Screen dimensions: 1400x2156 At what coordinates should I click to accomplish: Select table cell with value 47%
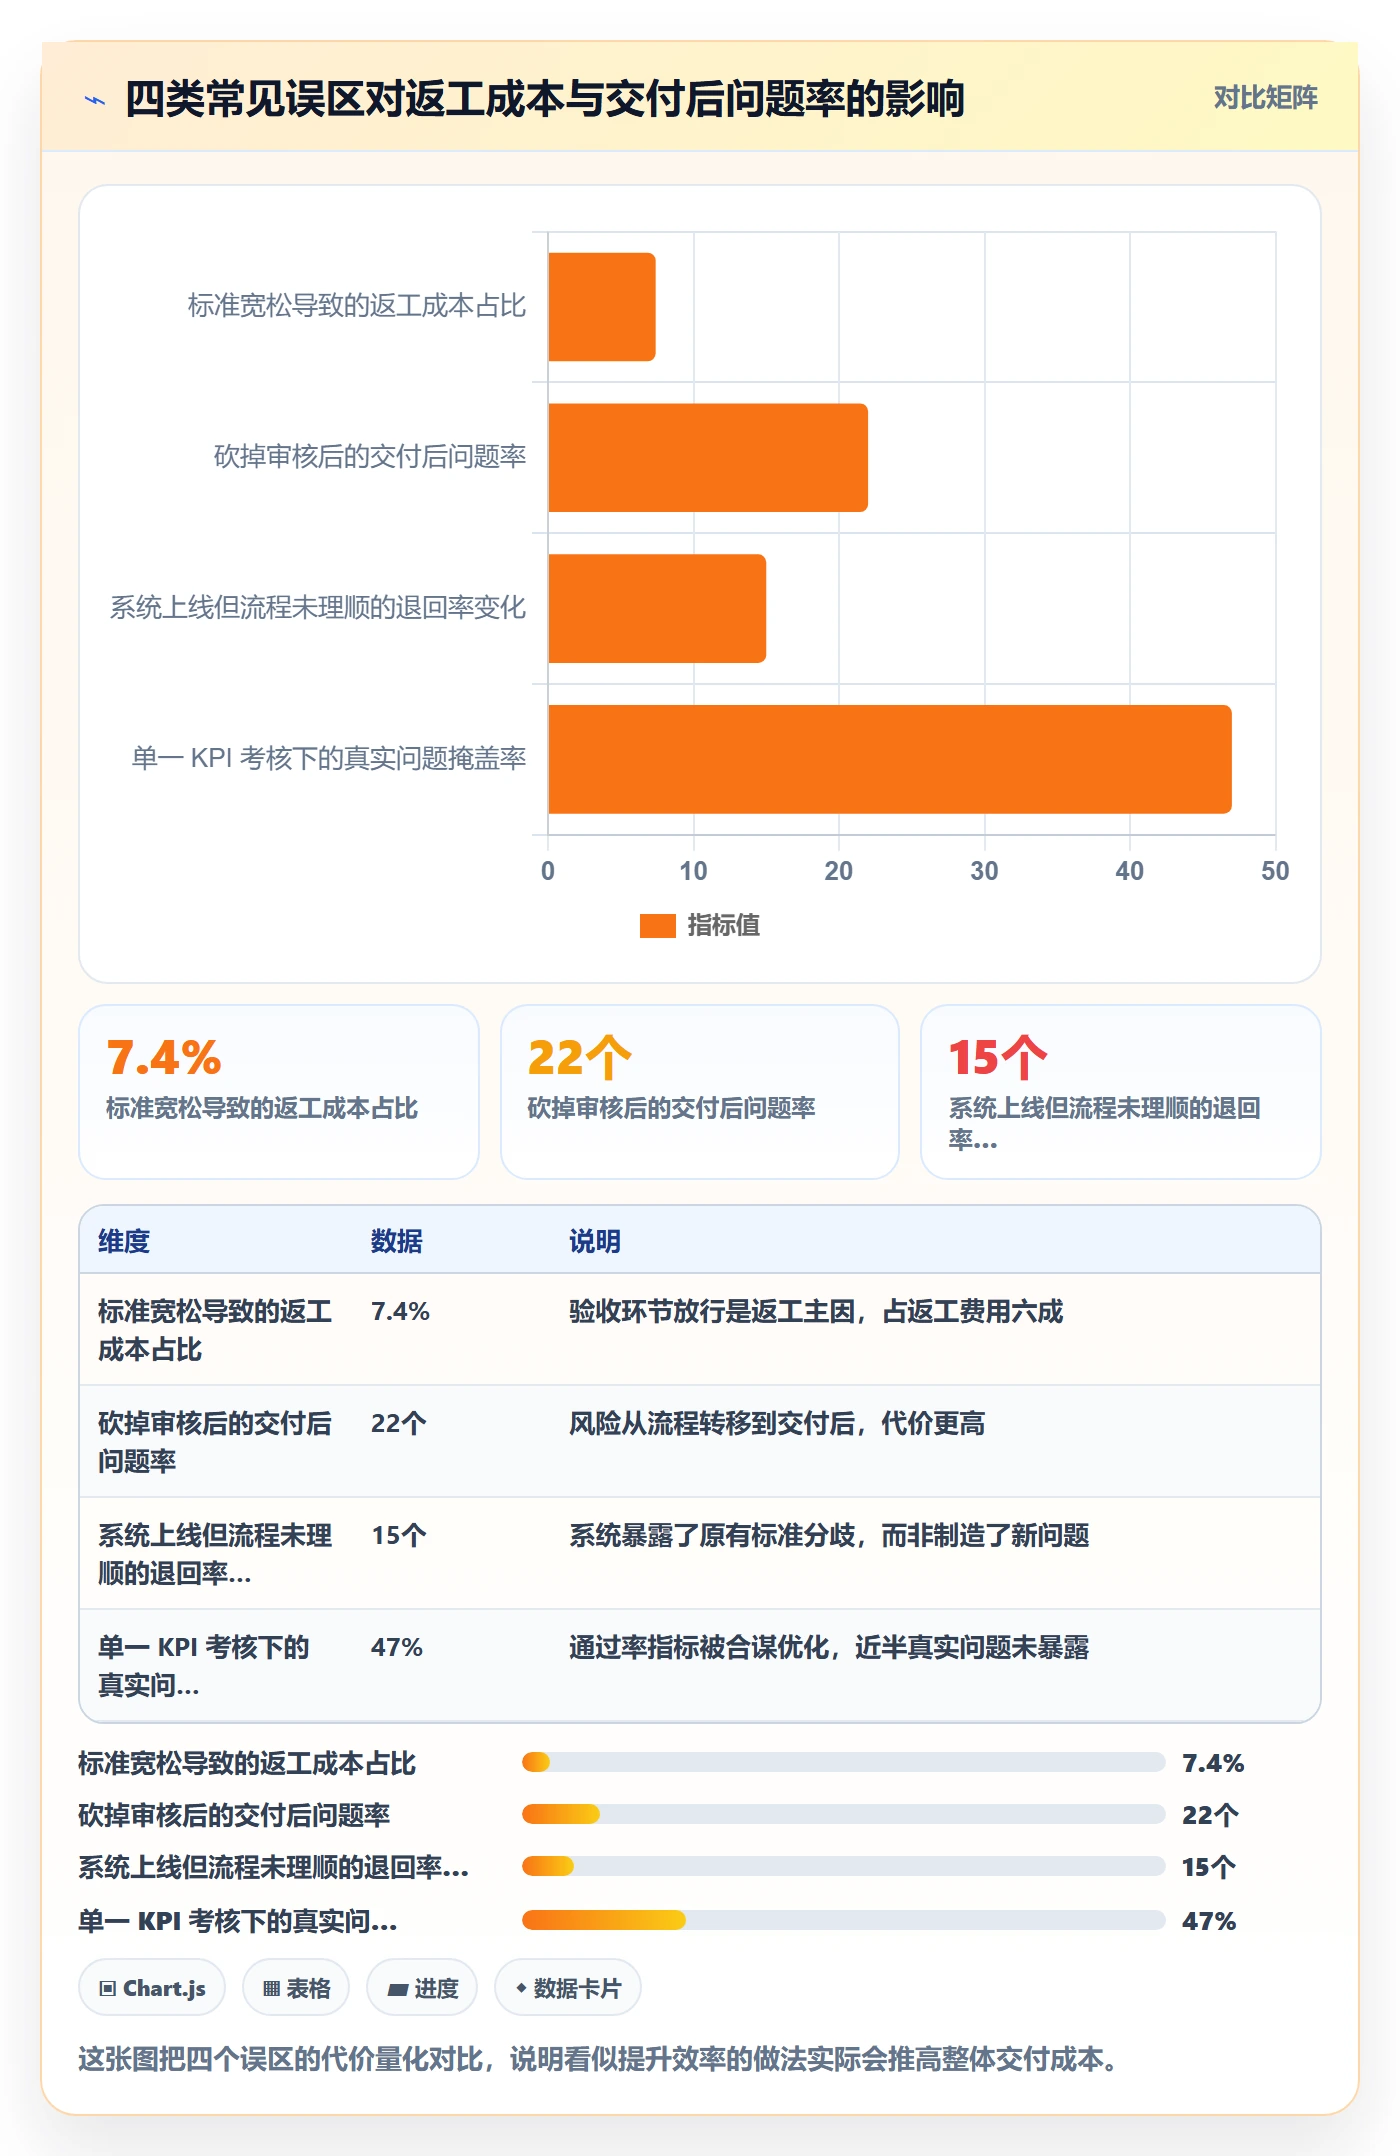397,1647
